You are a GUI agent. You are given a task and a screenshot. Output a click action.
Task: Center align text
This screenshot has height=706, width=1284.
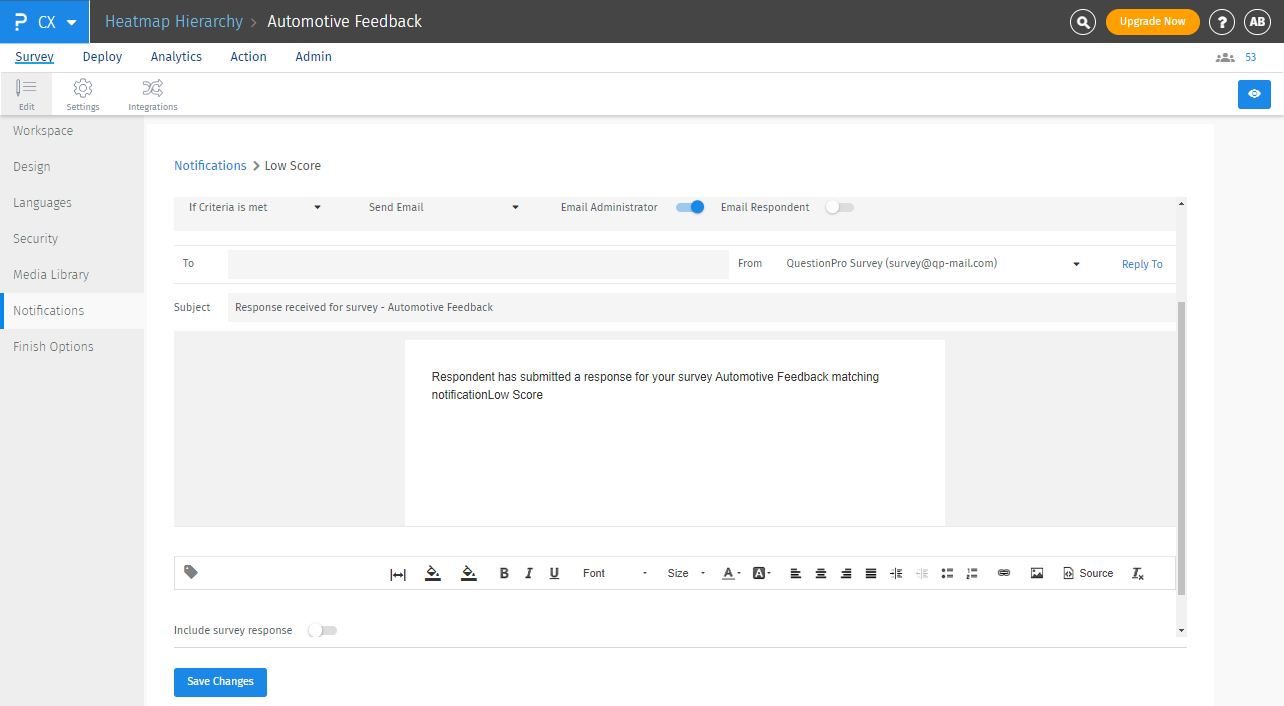[x=821, y=573]
